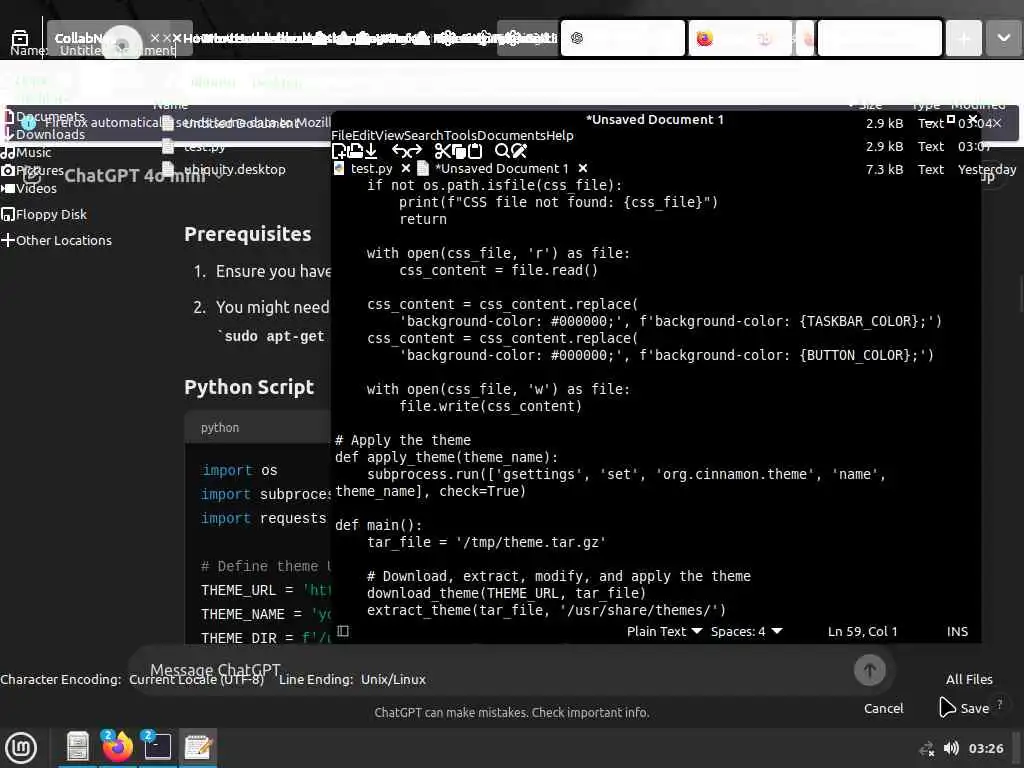Switch to text editor in taskbar
This screenshot has height=768, width=1024.
198,746
